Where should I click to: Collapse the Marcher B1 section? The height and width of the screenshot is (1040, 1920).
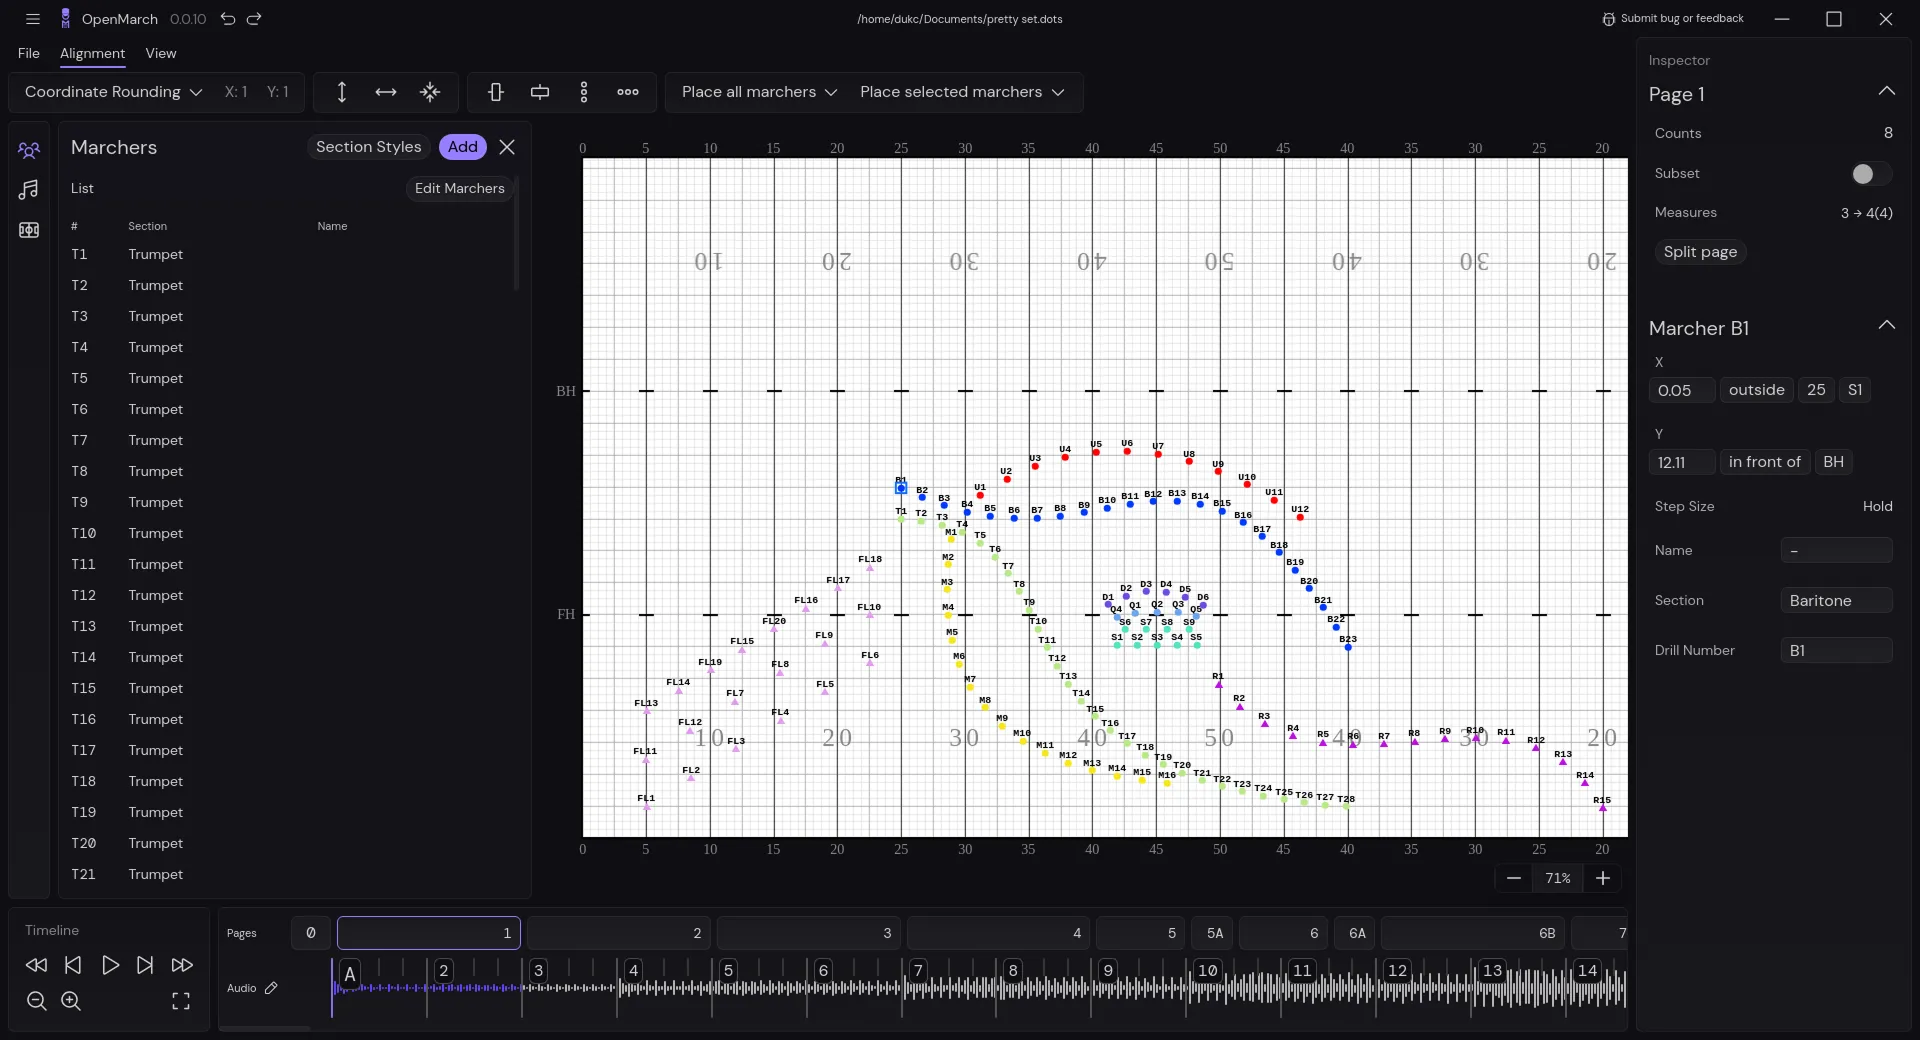pos(1888,326)
